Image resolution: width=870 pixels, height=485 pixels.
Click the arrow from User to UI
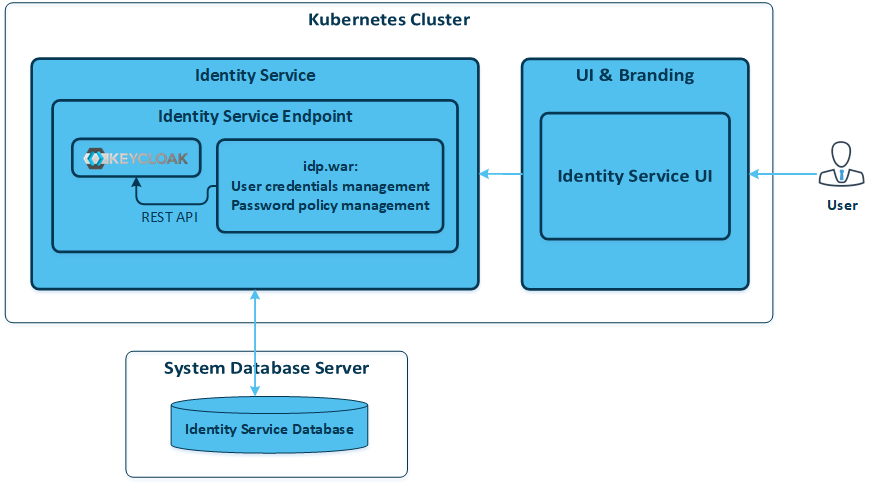(783, 175)
